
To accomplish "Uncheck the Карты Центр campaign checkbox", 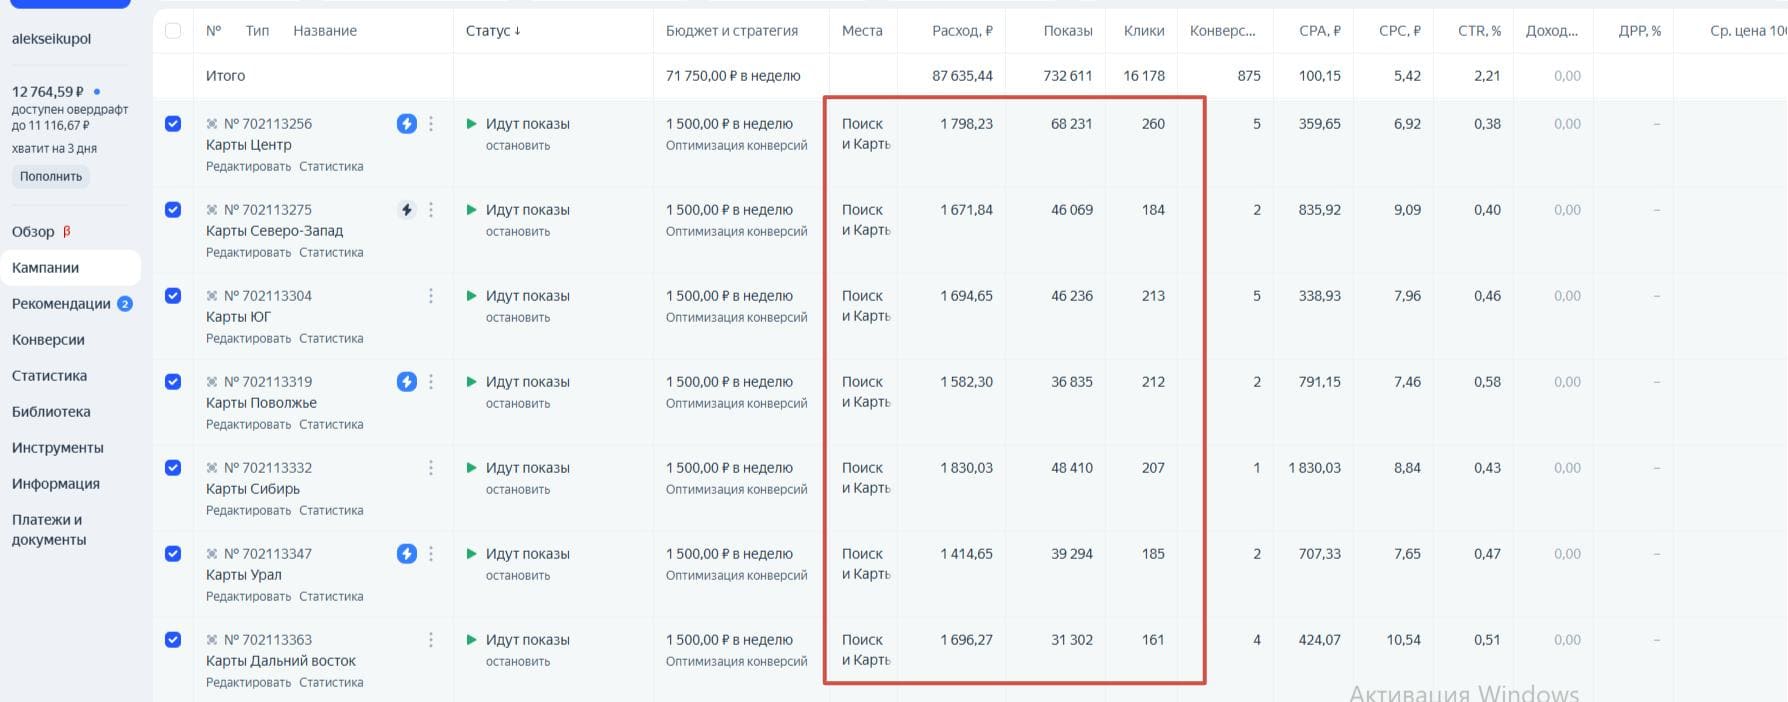I will pos(173,124).
